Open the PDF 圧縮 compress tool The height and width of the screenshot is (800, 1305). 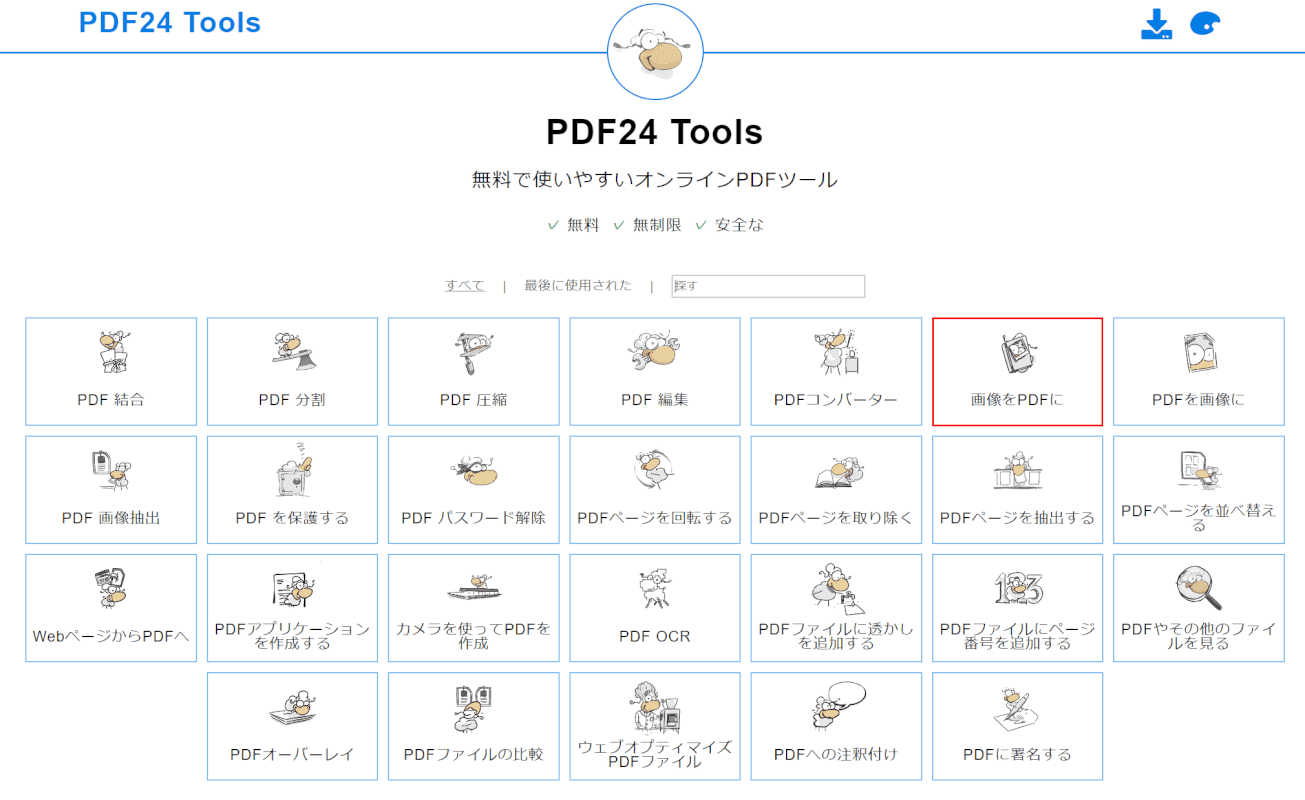click(474, 372)
